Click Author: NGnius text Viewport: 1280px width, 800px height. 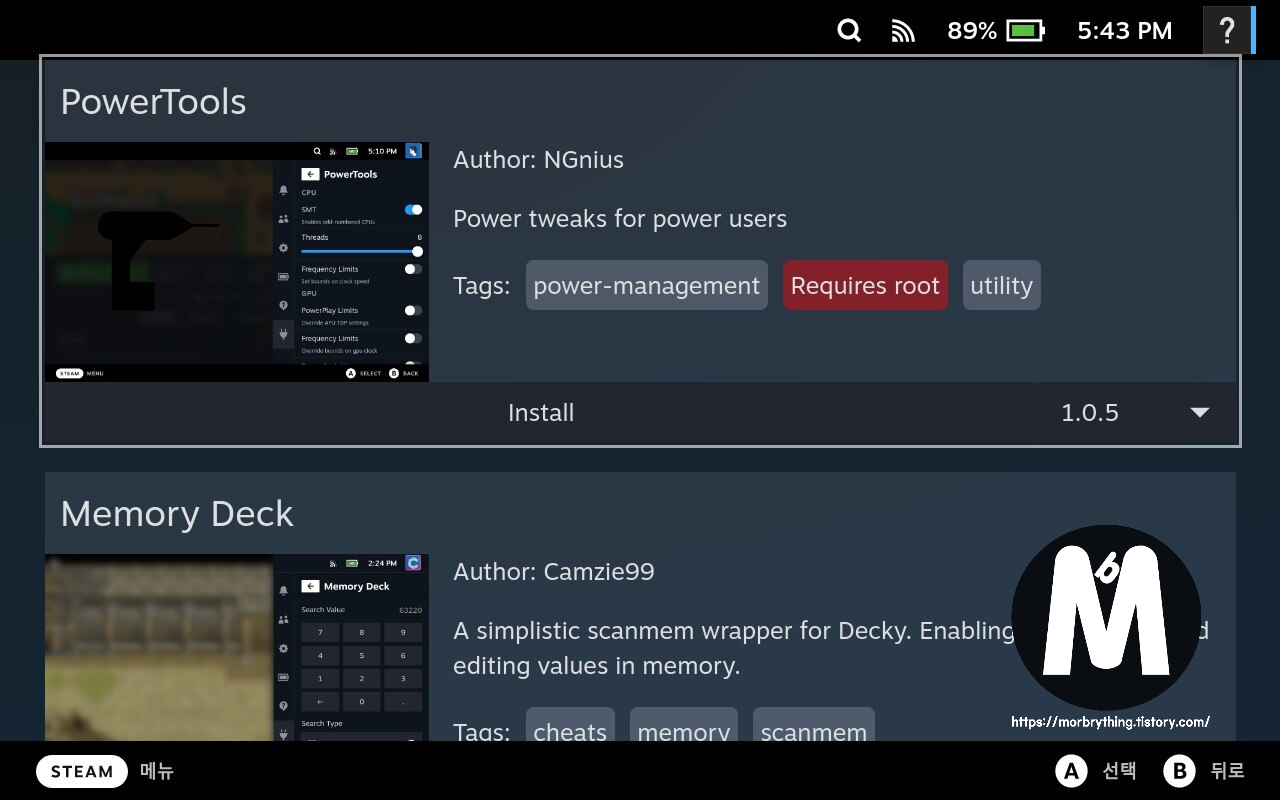[538, 160]
